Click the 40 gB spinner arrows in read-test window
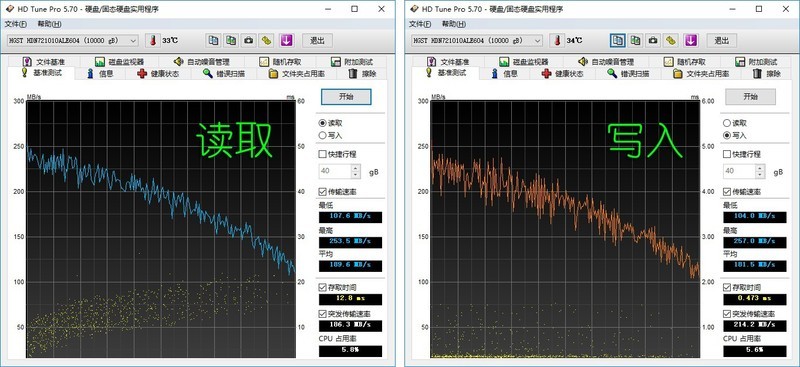The width and height of the screenshot is (800, 367). (x=356, y=171)
